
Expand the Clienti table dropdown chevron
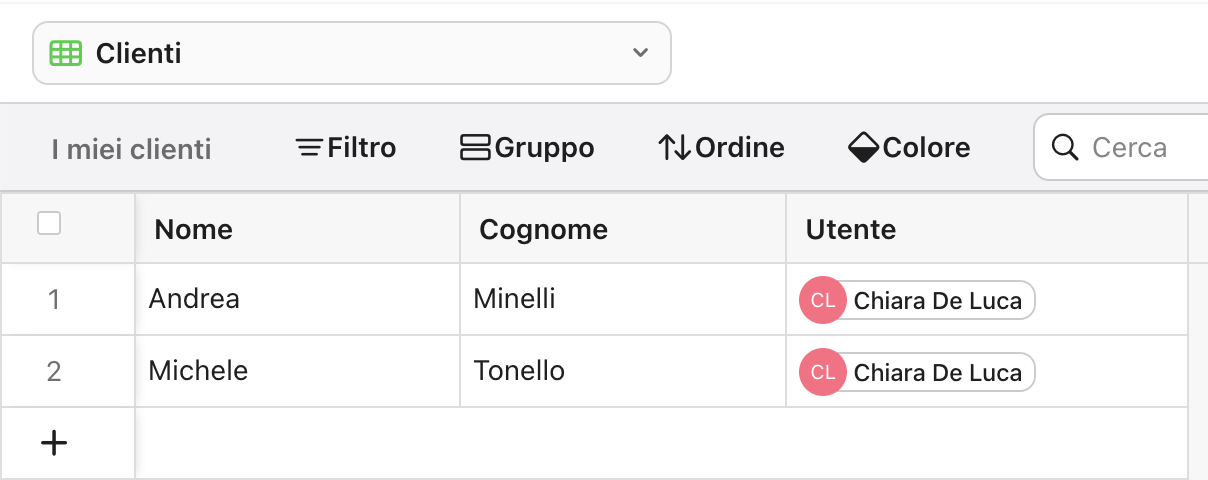tap(641, 53)
